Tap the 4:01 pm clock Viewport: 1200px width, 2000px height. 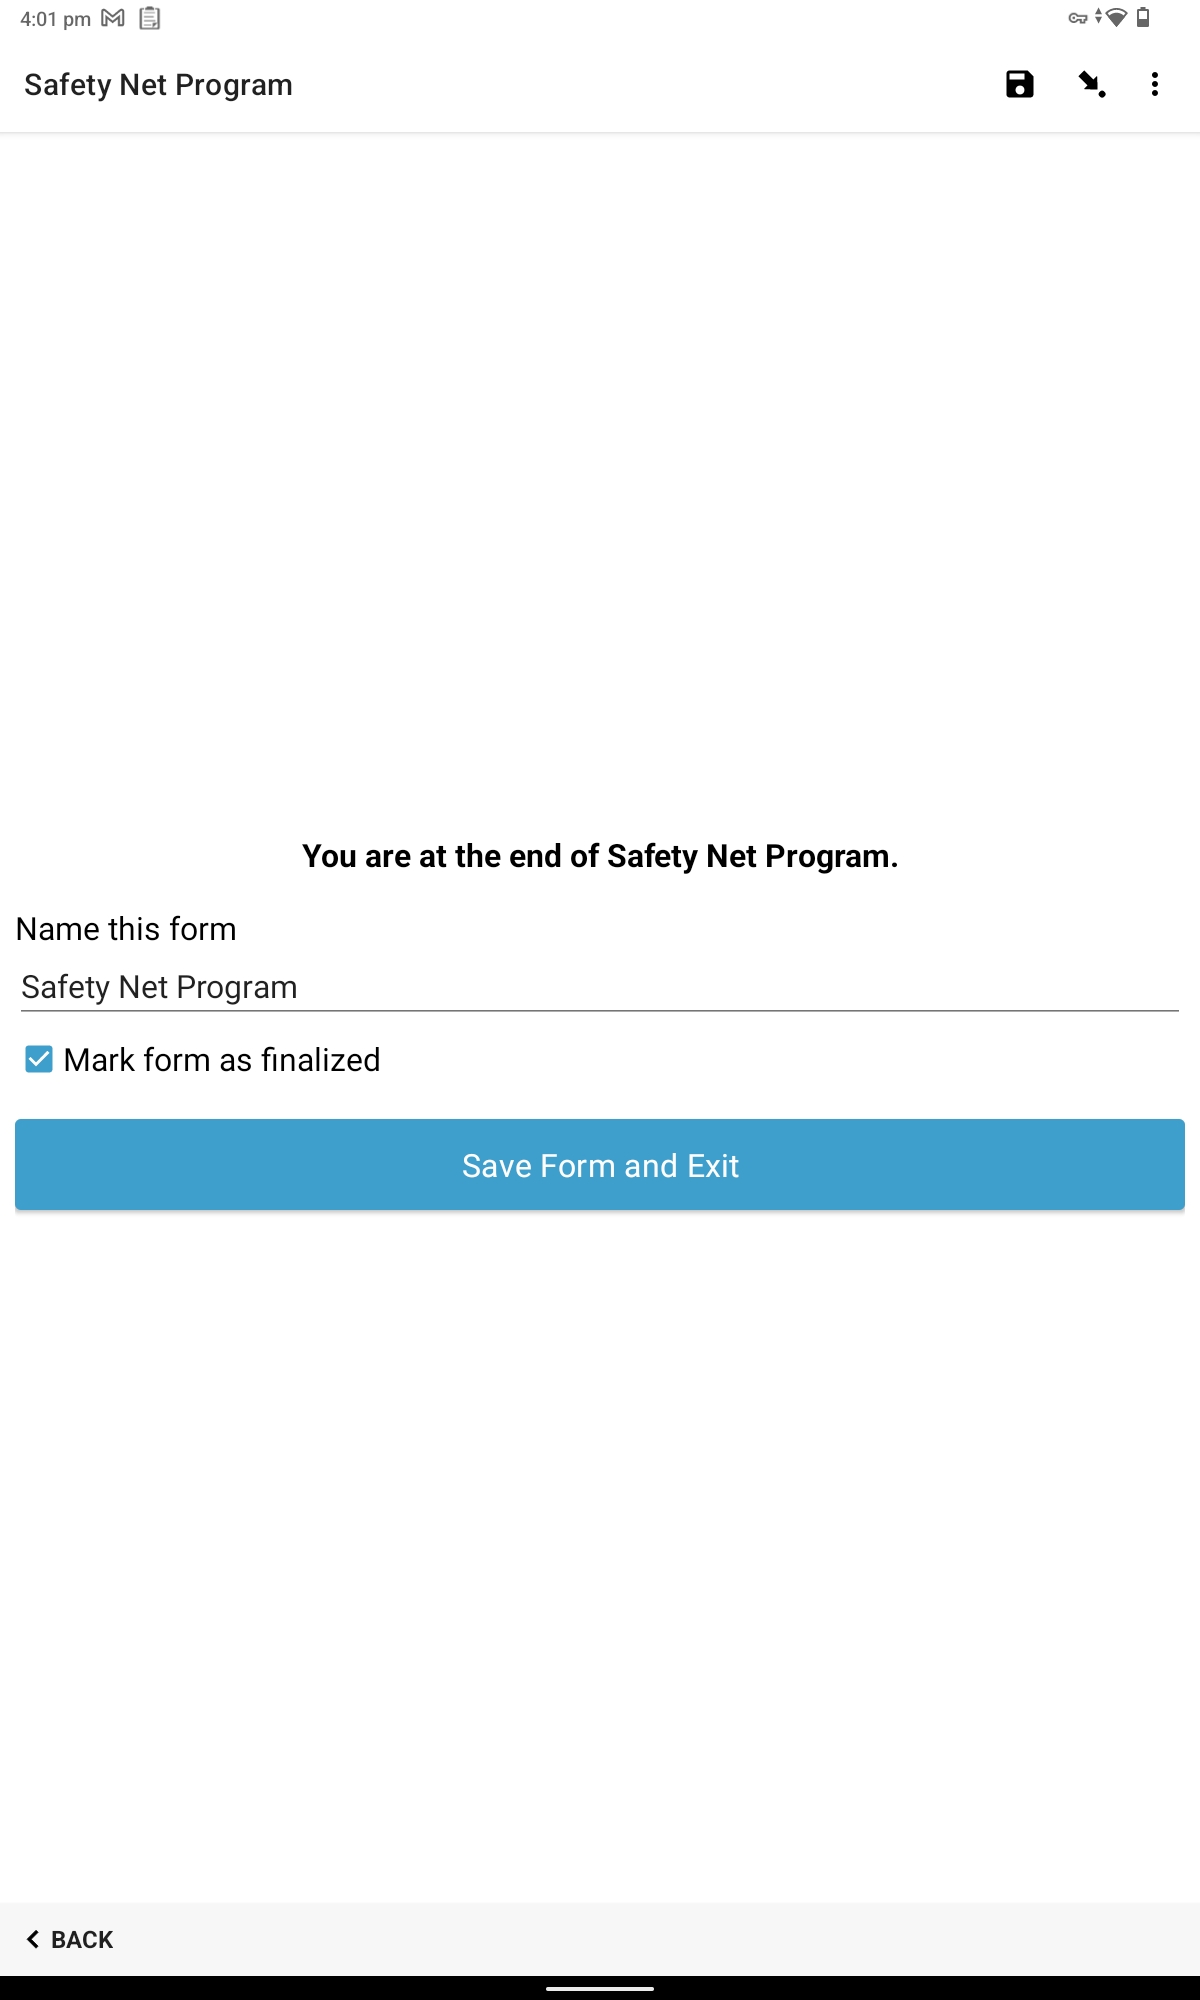pos(55,19)
